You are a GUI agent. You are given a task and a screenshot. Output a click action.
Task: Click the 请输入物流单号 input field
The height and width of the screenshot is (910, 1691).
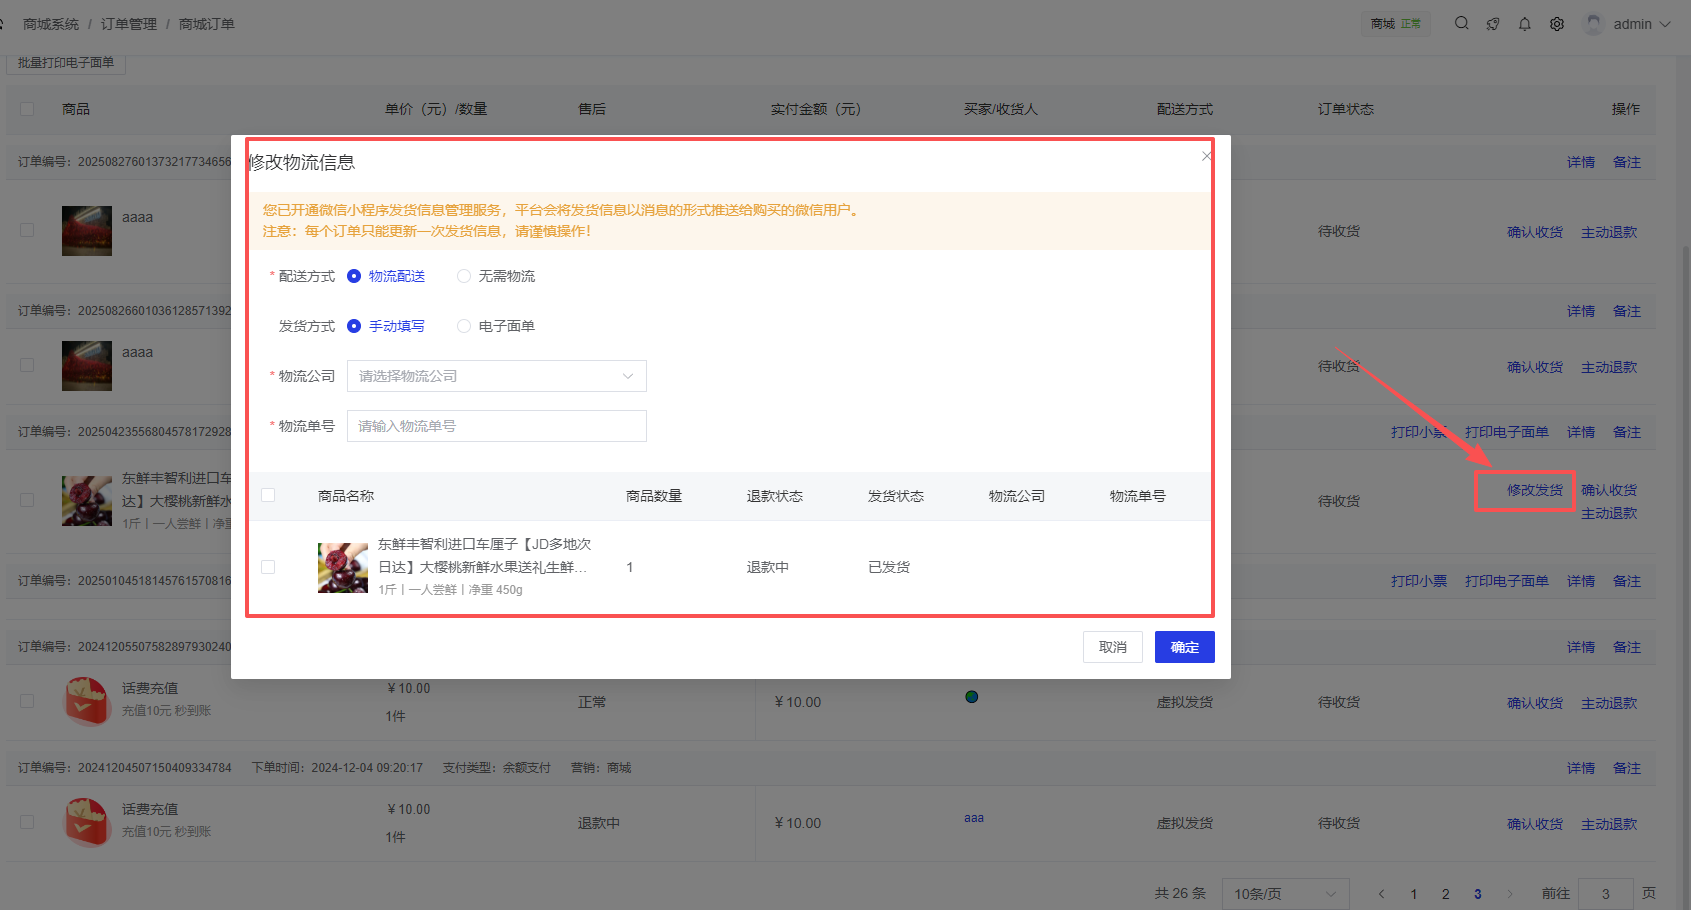tap(496, 426)
